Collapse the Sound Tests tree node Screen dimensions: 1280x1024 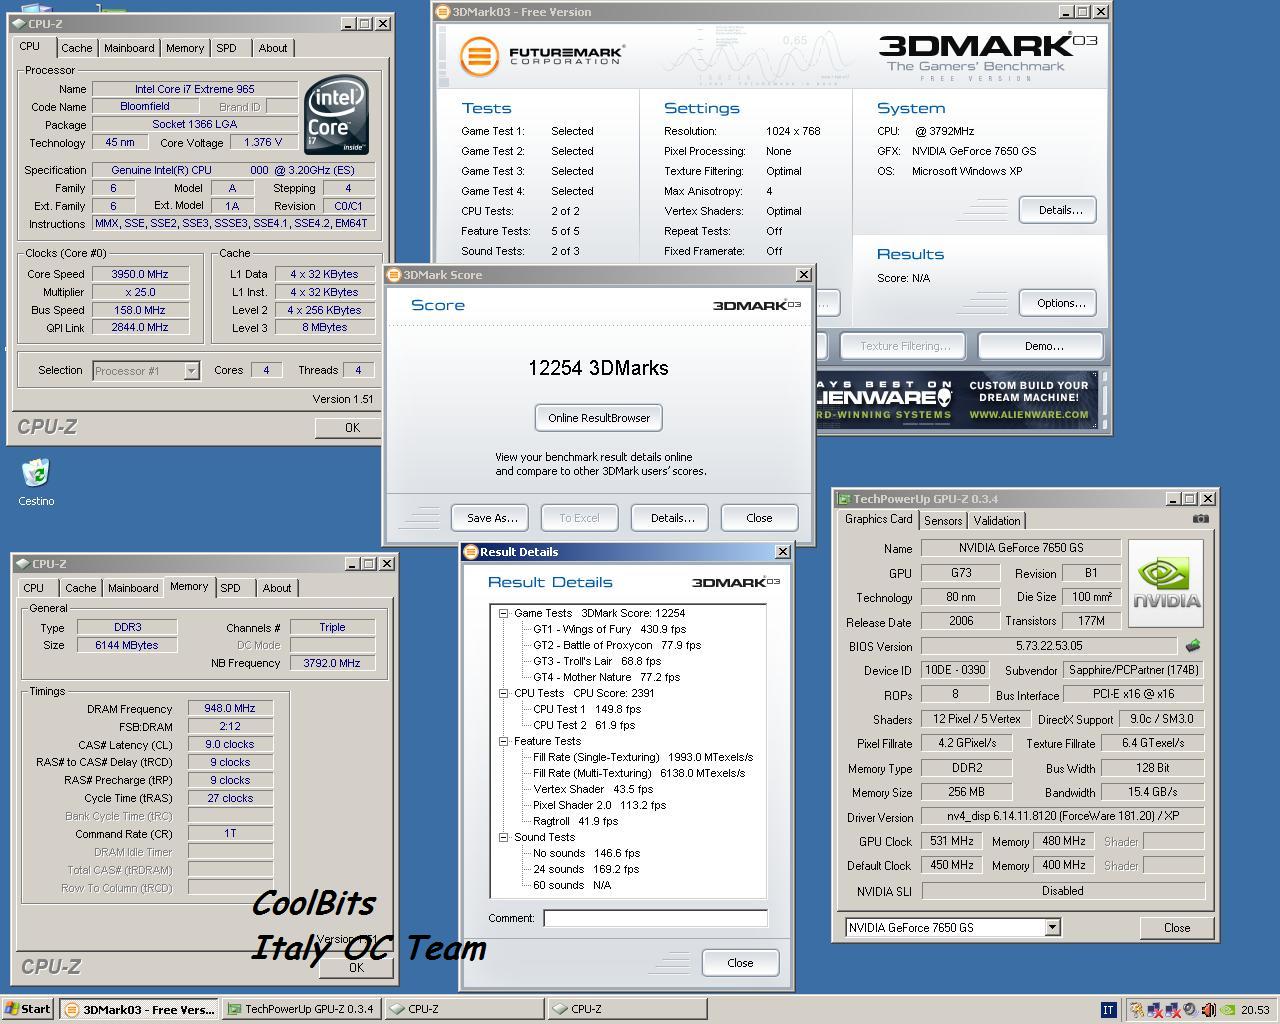(x=504, y=837)
